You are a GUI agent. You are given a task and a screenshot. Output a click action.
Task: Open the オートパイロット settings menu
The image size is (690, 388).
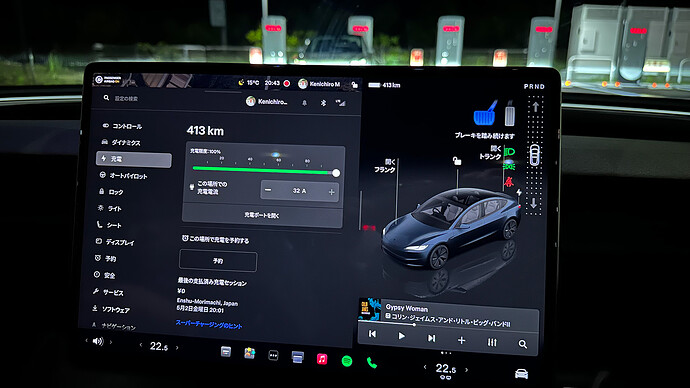pos(123,176)
